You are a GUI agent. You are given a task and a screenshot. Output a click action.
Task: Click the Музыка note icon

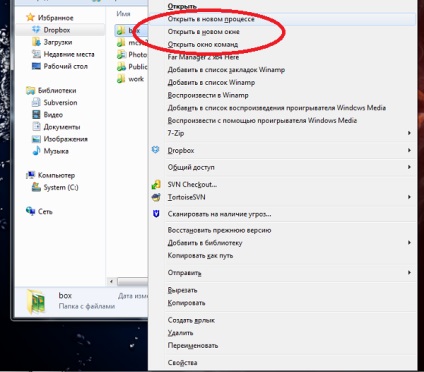[36, 151]
